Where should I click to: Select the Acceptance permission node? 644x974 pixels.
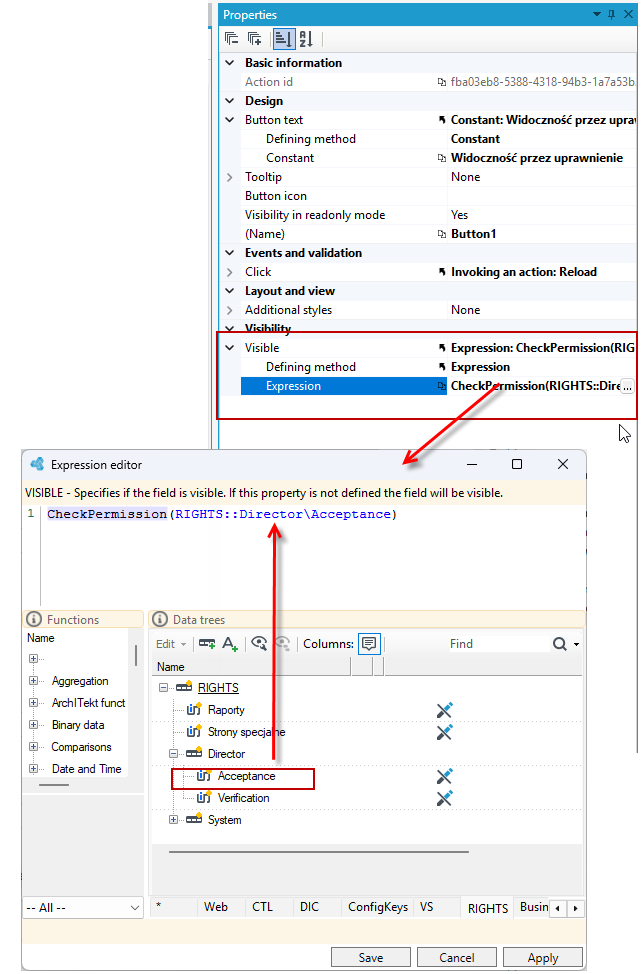point(246,776)
